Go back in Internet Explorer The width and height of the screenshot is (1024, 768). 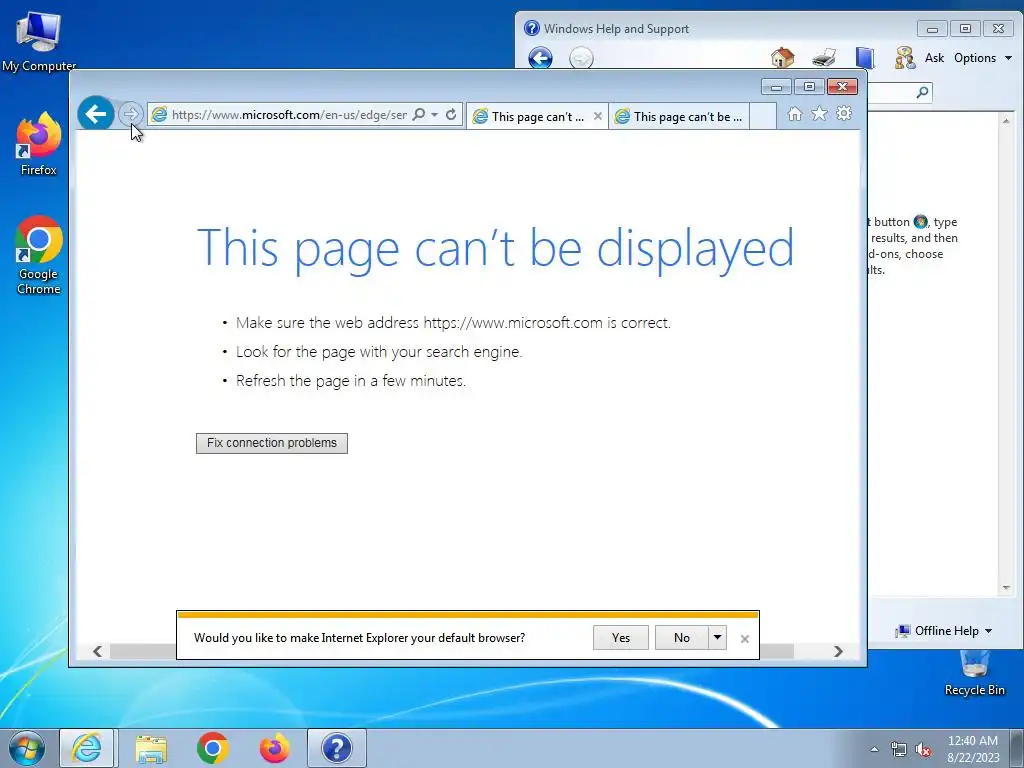[x=95, y=114]
